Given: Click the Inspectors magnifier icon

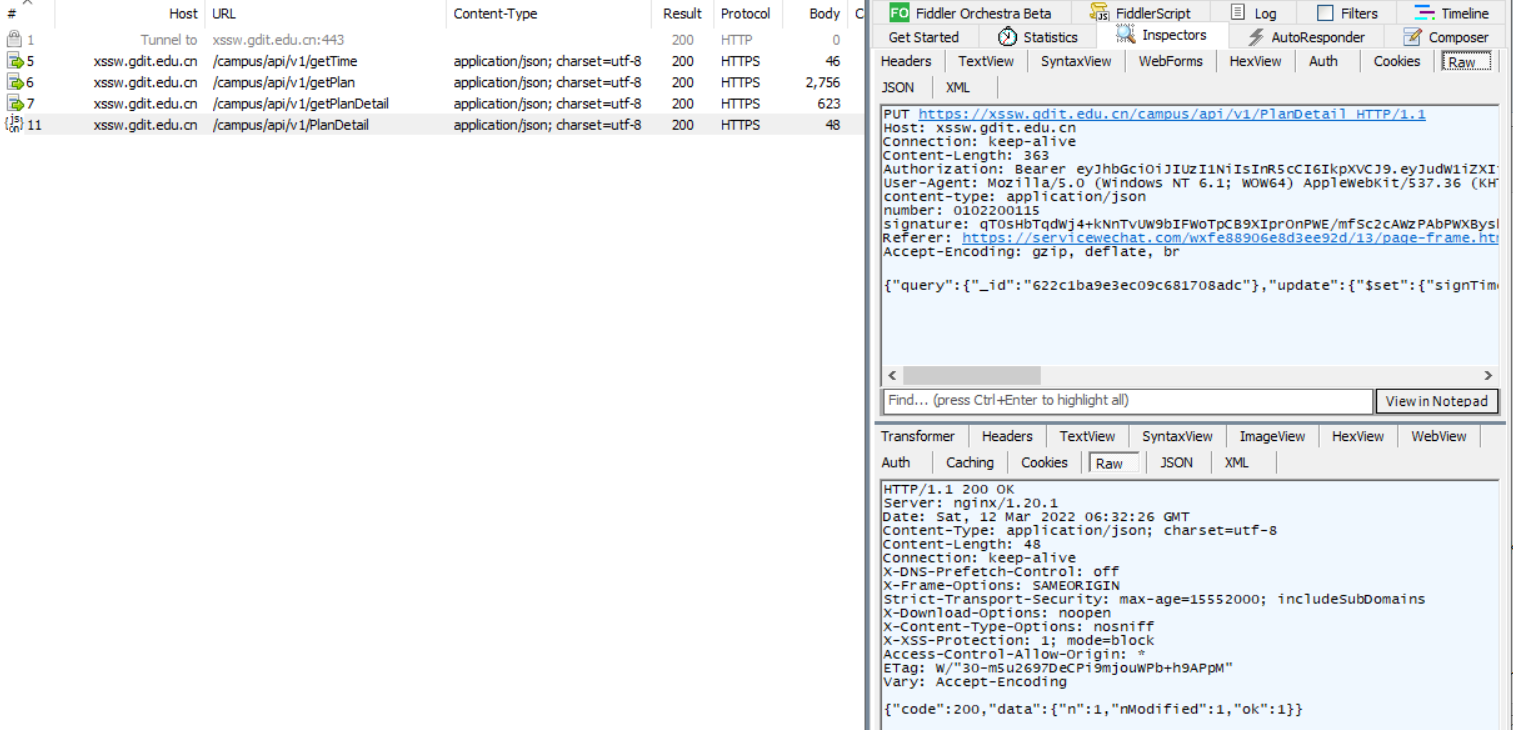Looking at the screenshot, I should [x=1125, y=35].
